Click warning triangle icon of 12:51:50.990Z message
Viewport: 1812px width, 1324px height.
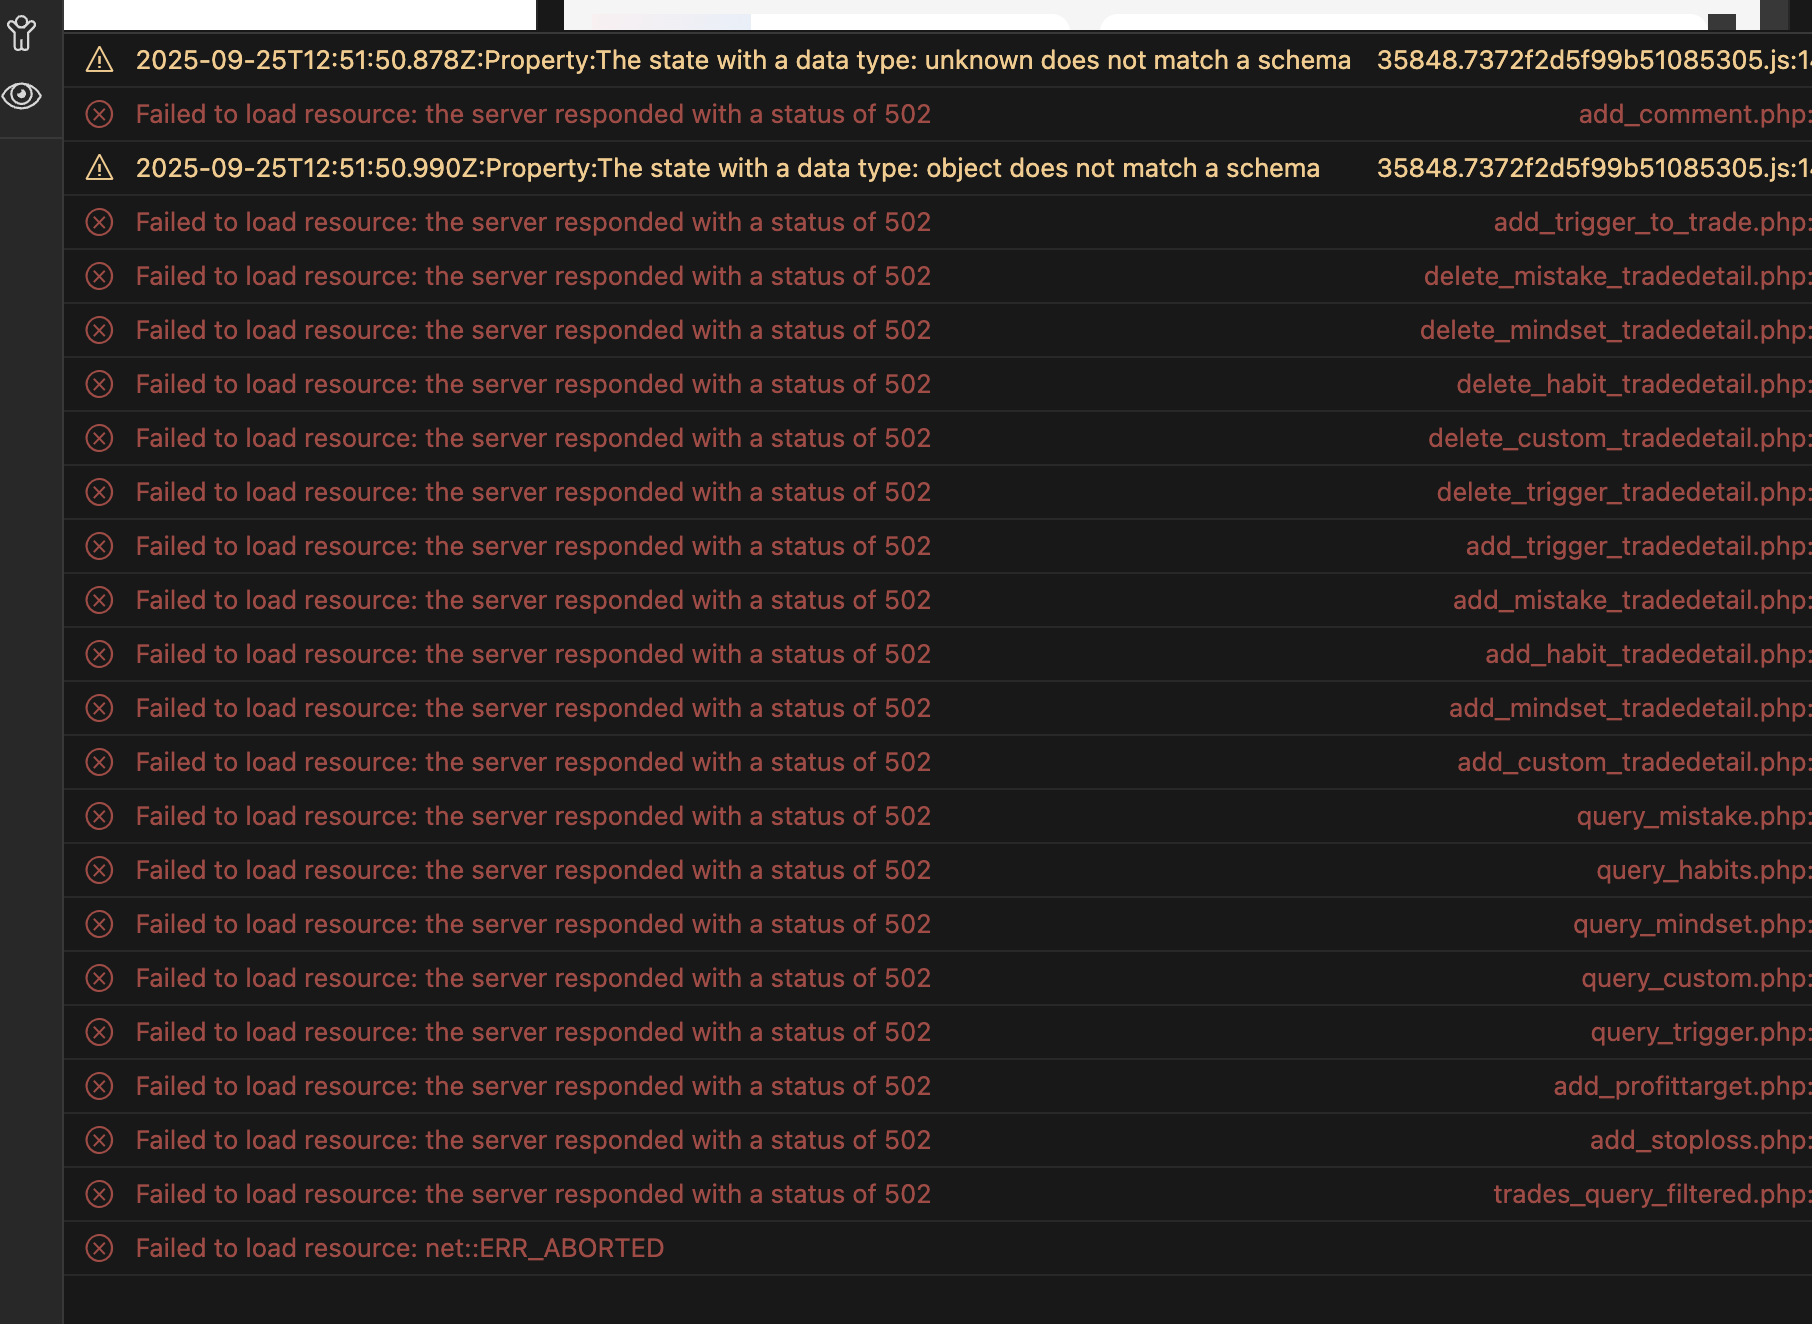click(x=99, y=168)
